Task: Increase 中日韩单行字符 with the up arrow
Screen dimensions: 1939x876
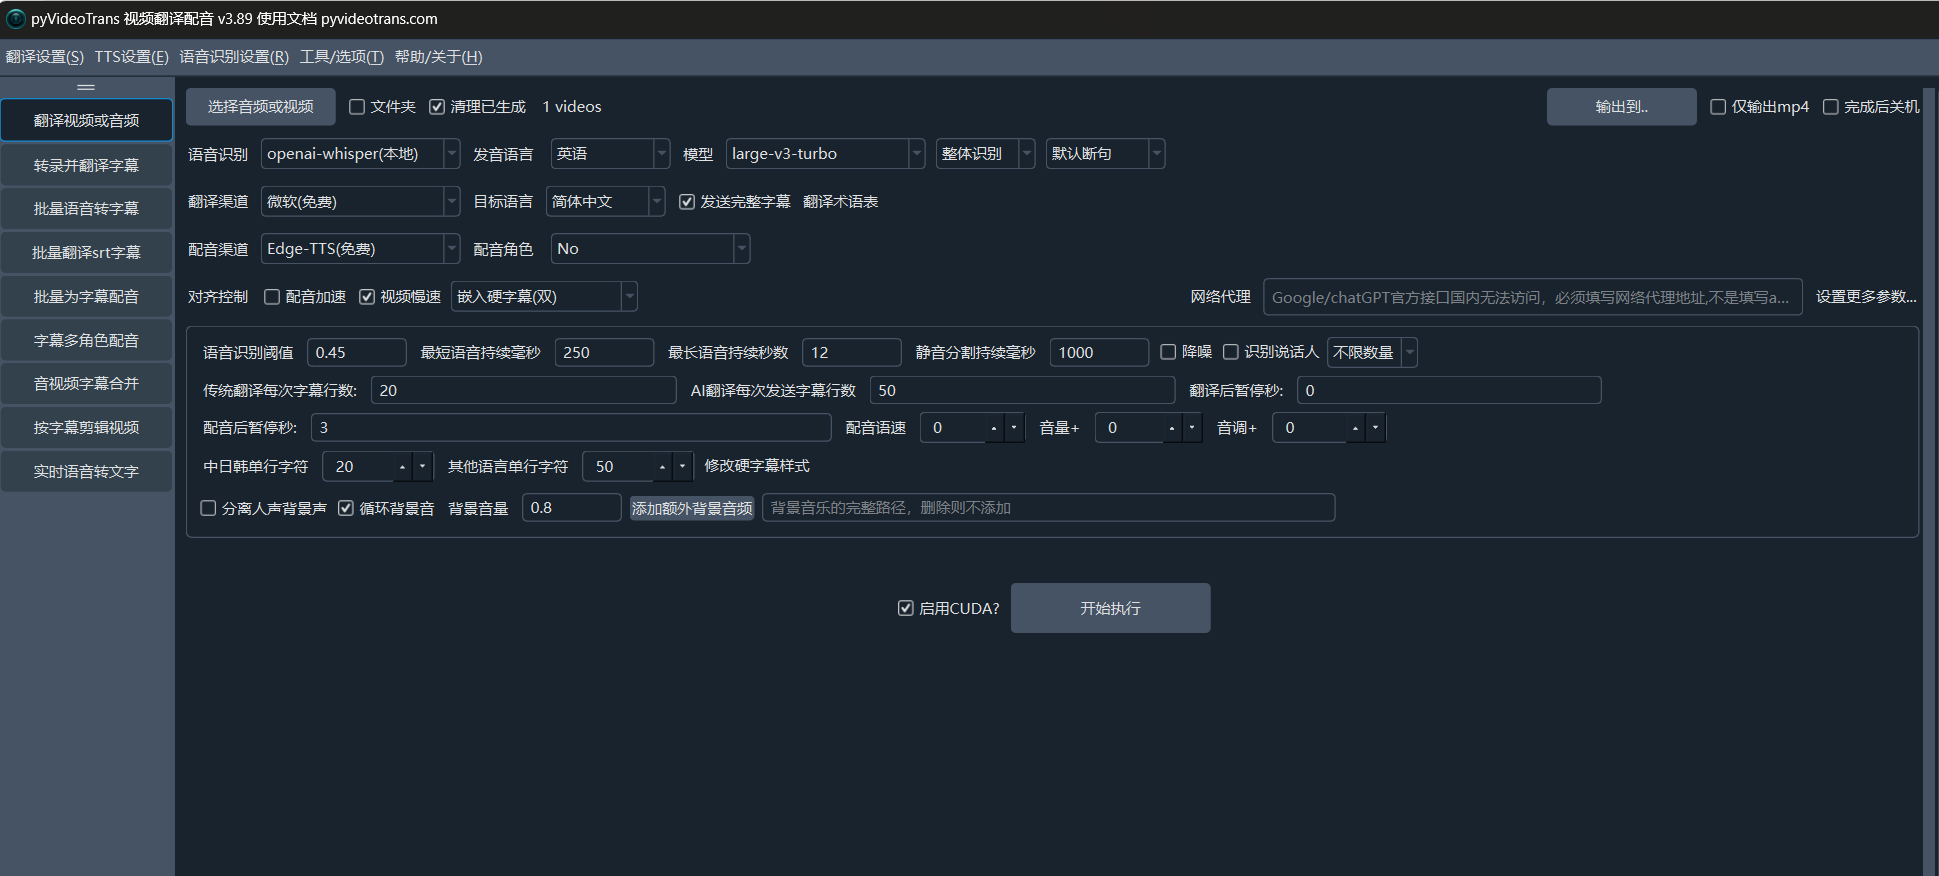Action: pyautogui.click(x=402, y=467)
